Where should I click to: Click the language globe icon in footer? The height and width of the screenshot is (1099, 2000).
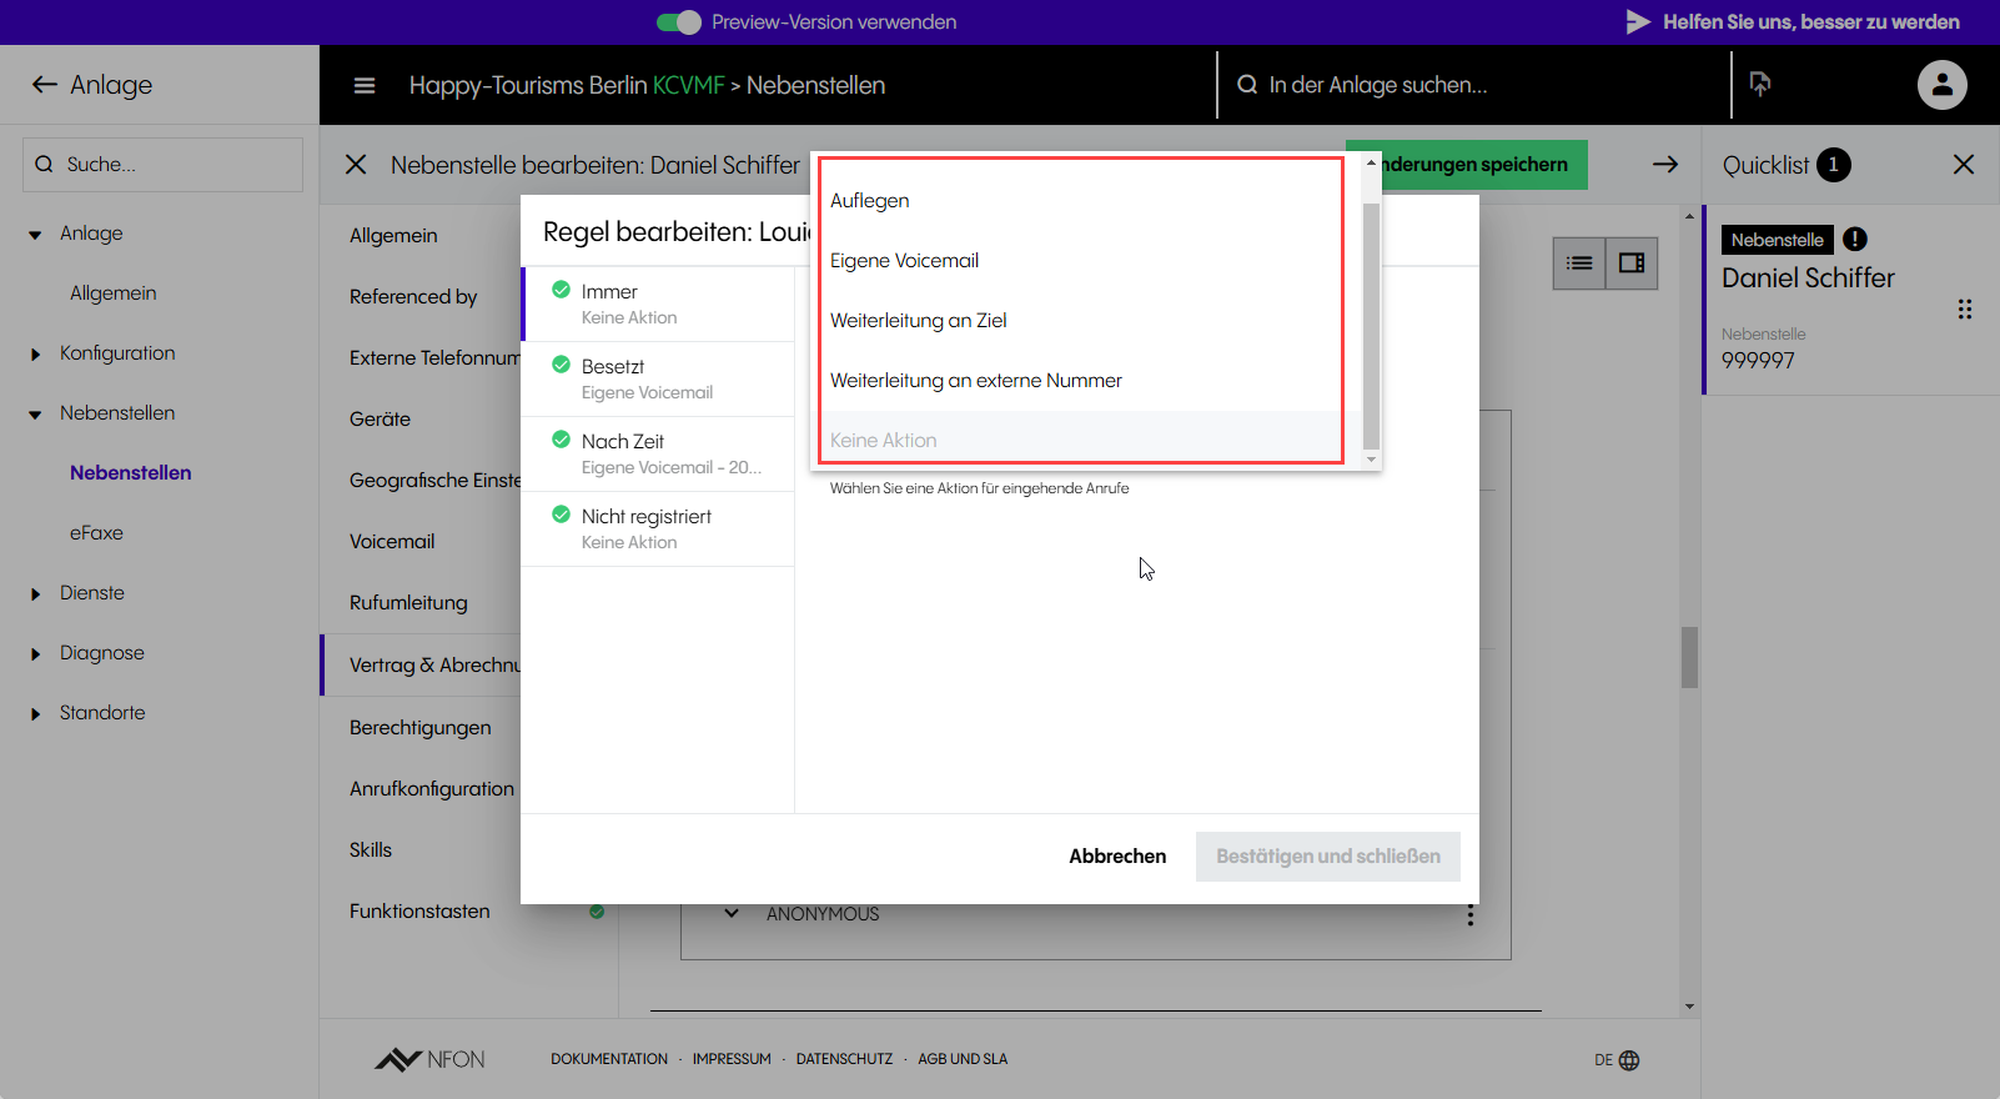coord(1629,1060)
